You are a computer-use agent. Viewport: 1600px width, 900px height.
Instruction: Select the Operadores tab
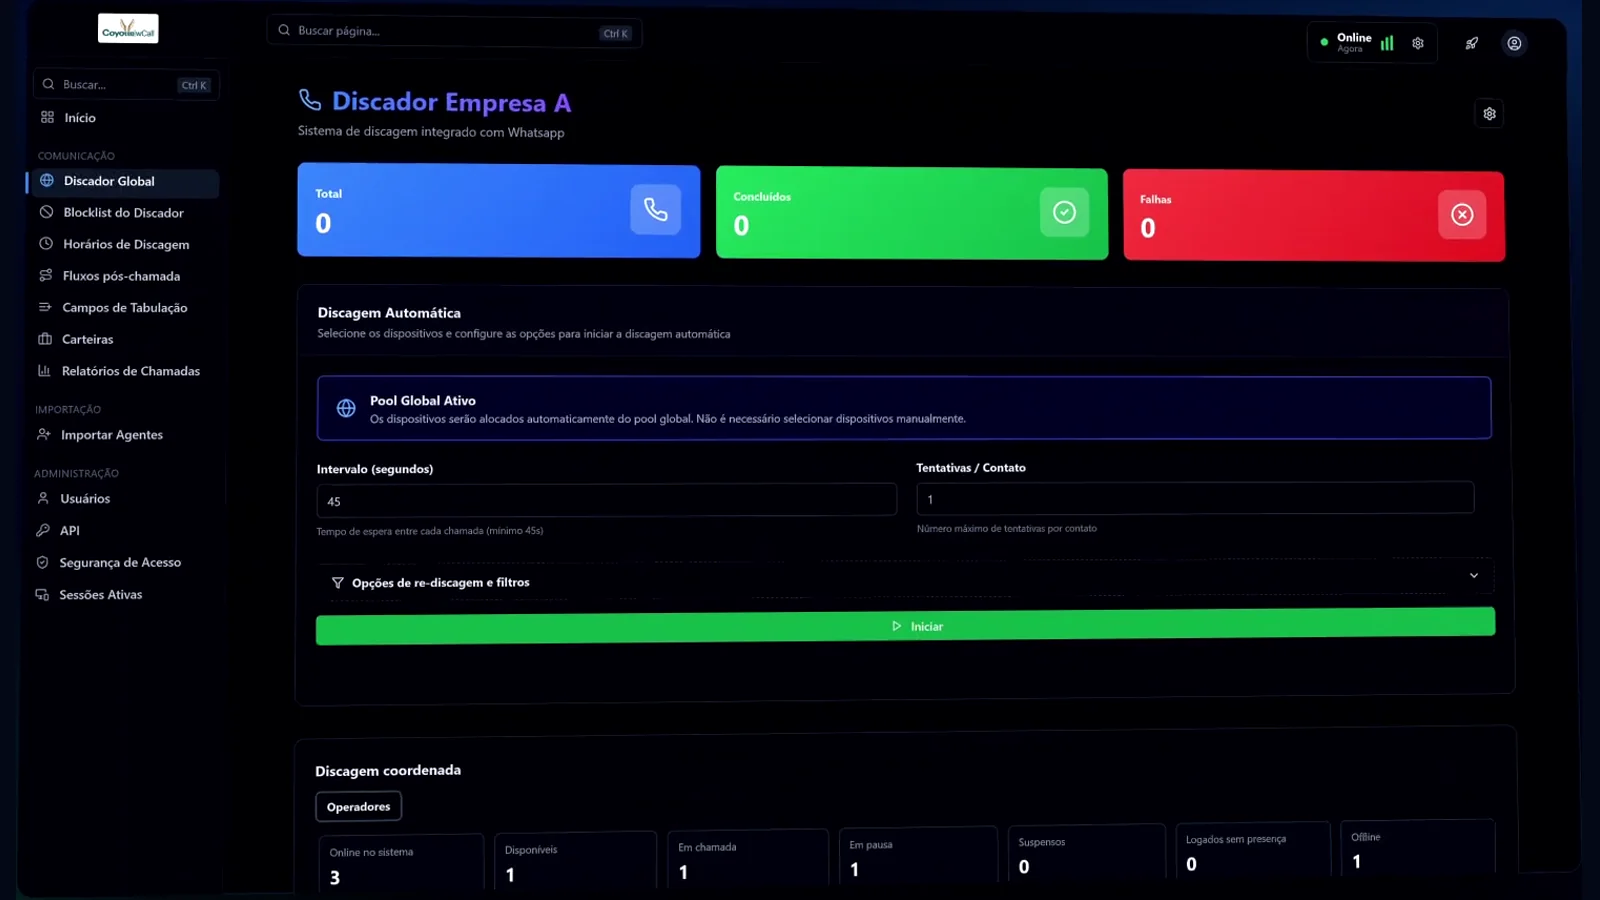358,806
